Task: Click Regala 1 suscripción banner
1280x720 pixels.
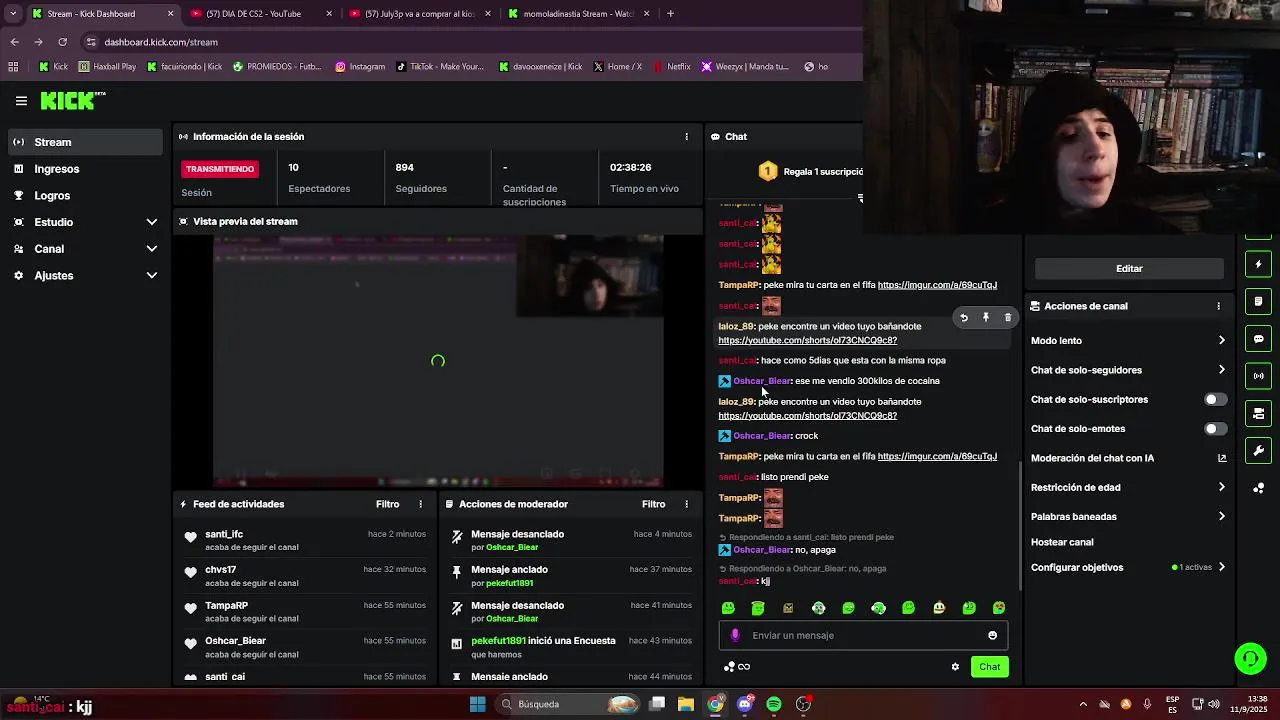Action: [x=810, y=172]
